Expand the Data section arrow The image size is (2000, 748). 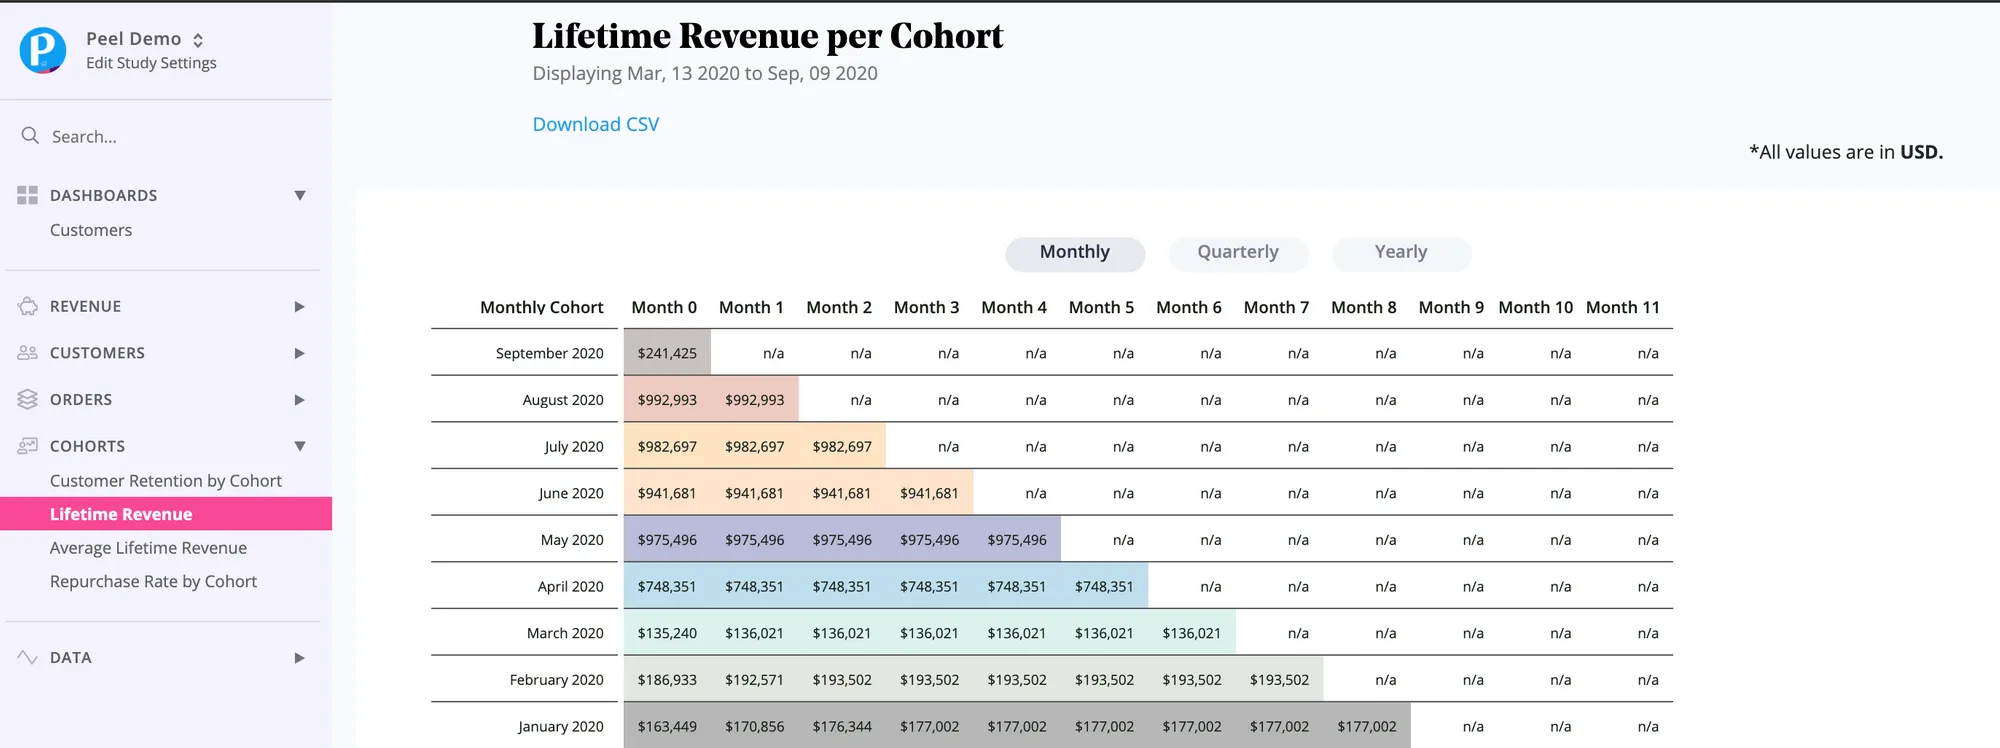tap(299, 658)
